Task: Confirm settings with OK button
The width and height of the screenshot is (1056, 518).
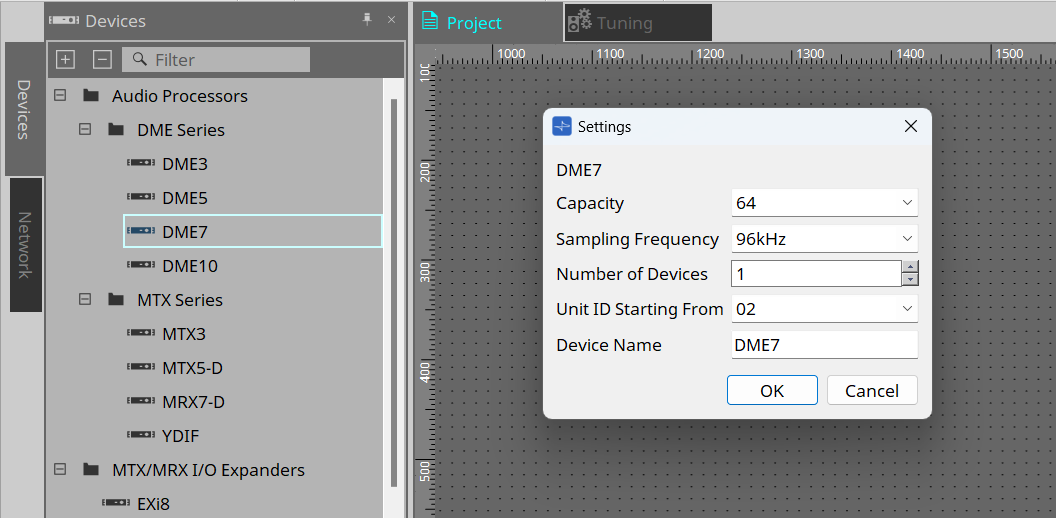Action: 772,390
